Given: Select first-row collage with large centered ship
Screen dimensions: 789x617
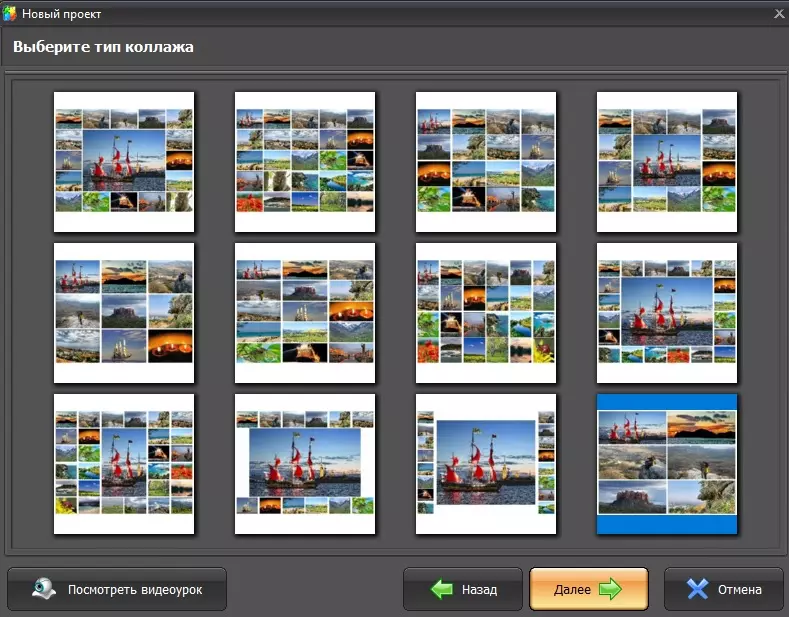Looking at the screenshot, I should [124, 162].
